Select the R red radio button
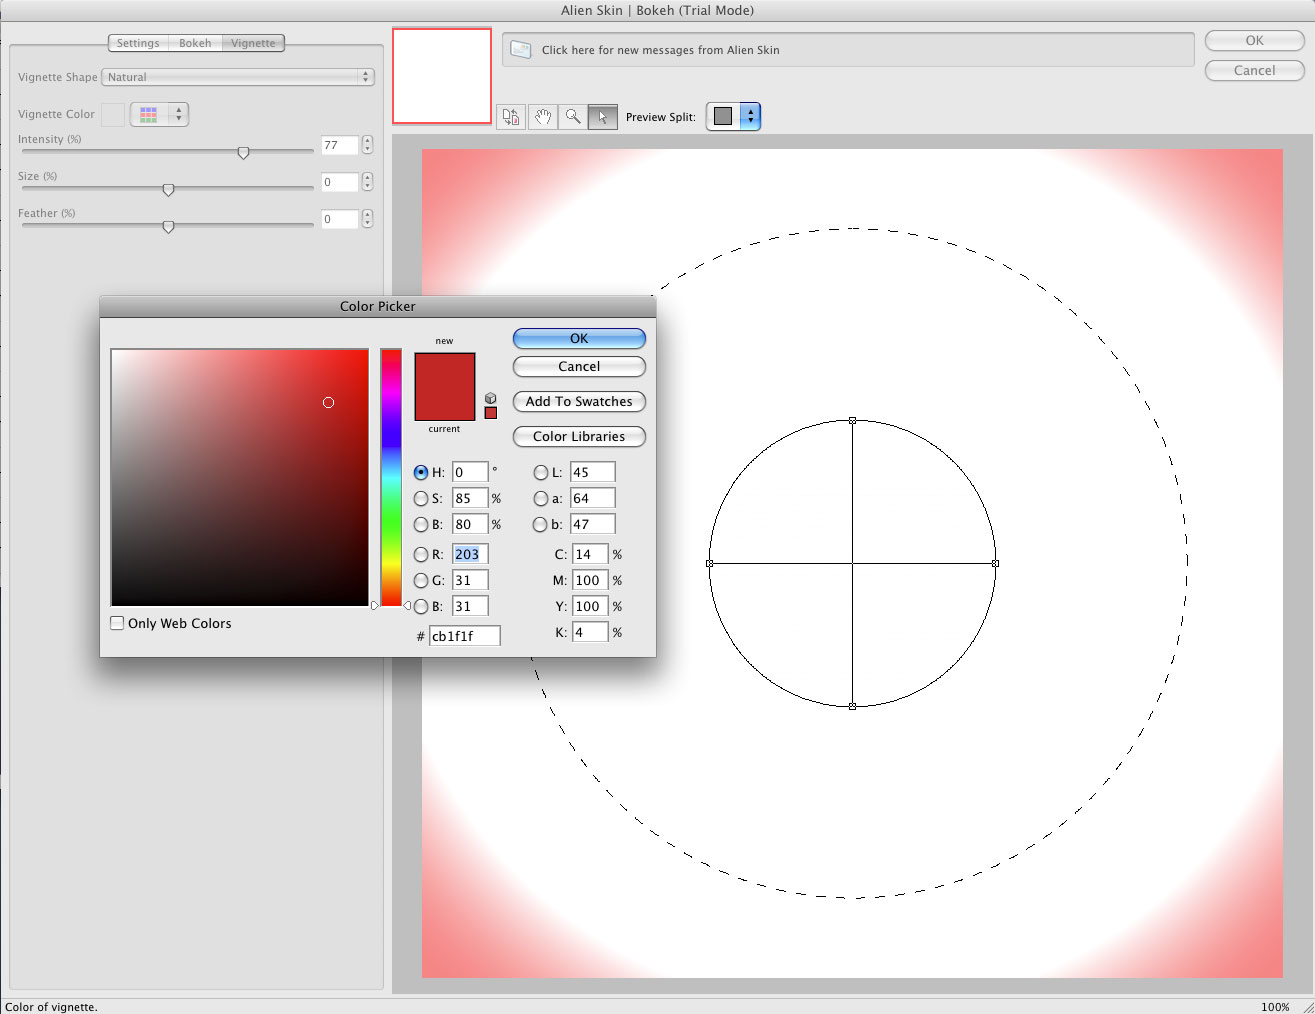The image size is (1315, 1014). [421, 554]
